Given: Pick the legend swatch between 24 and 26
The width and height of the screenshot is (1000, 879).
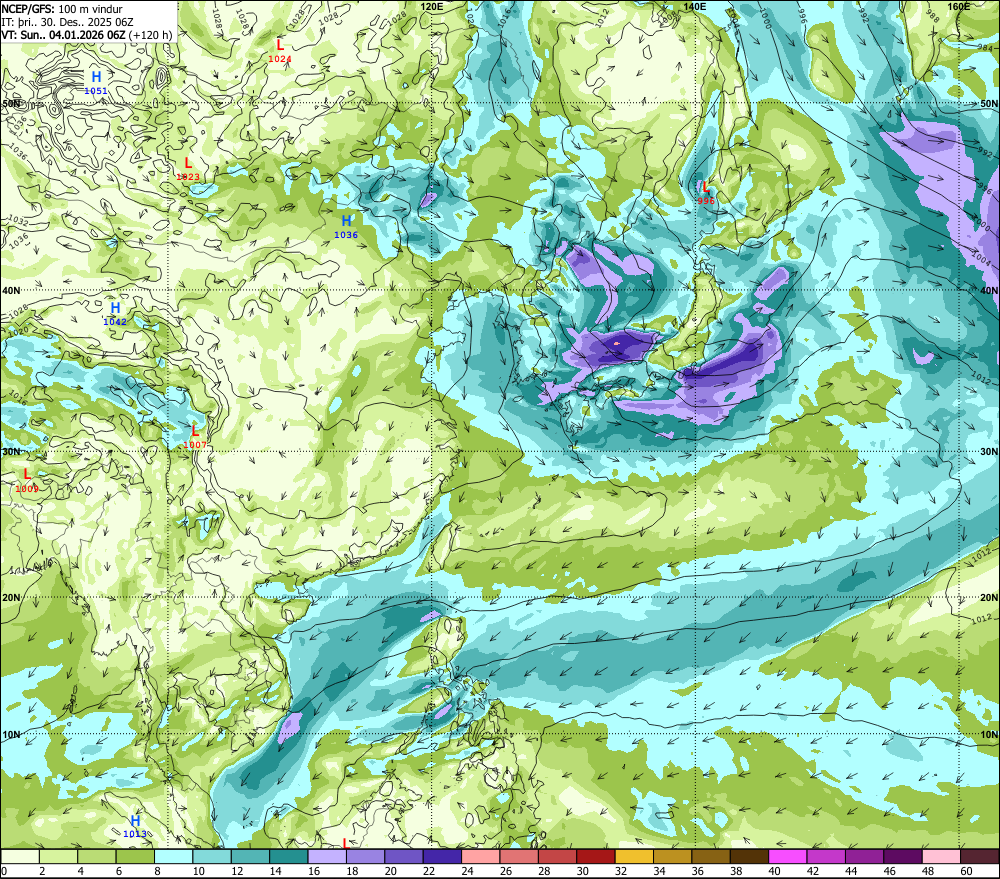Looking at the screenshot, I should click(480, 856).
